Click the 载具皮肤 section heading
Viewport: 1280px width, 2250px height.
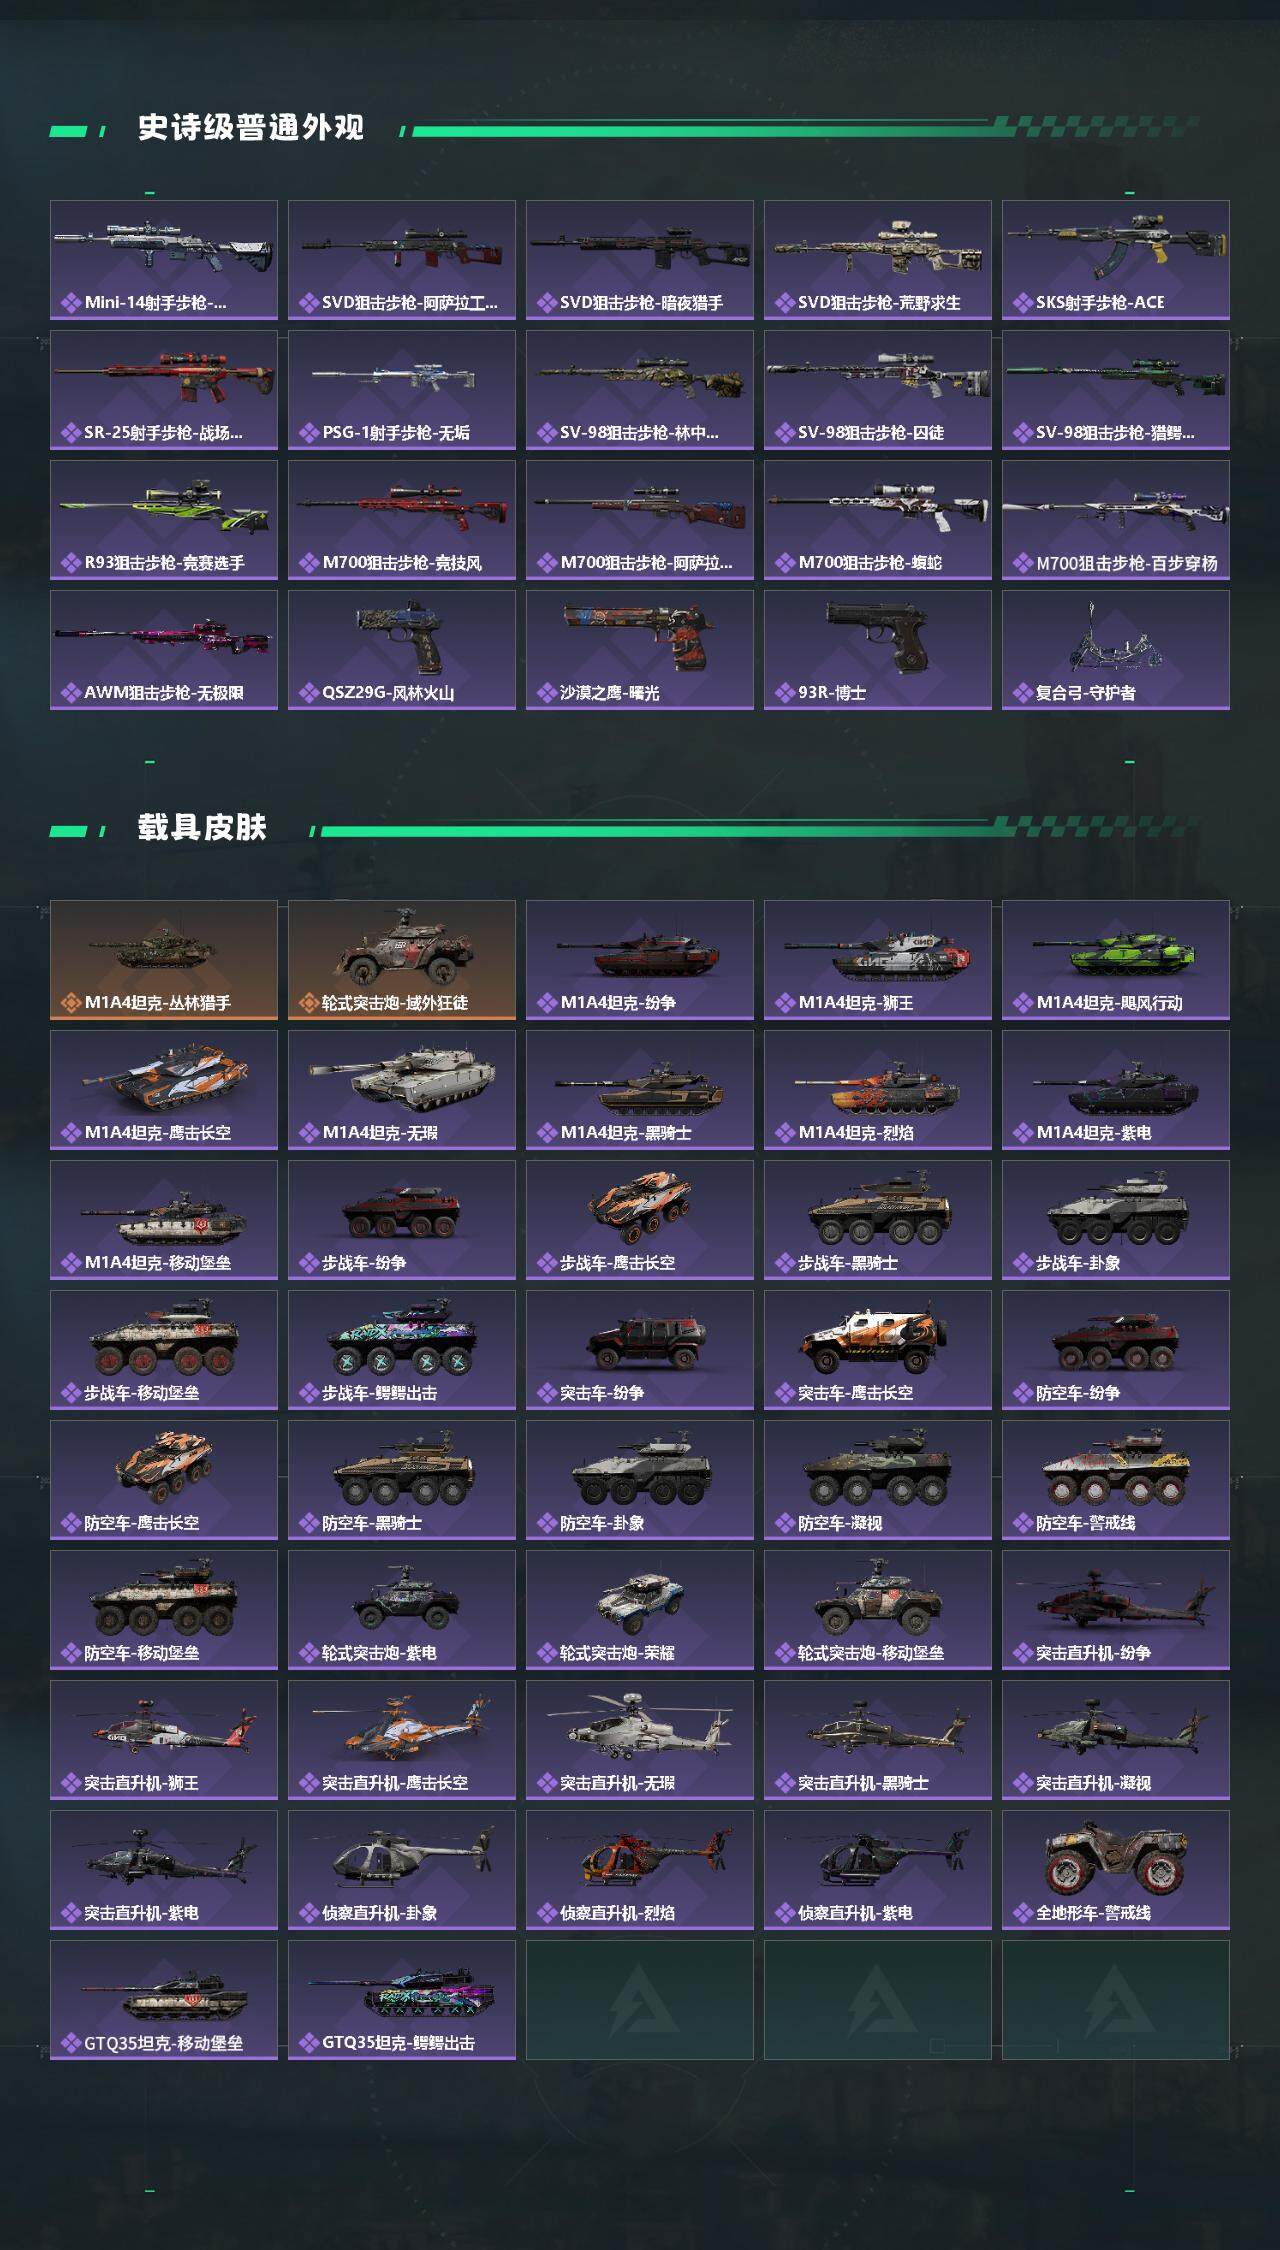click(203, 828)
